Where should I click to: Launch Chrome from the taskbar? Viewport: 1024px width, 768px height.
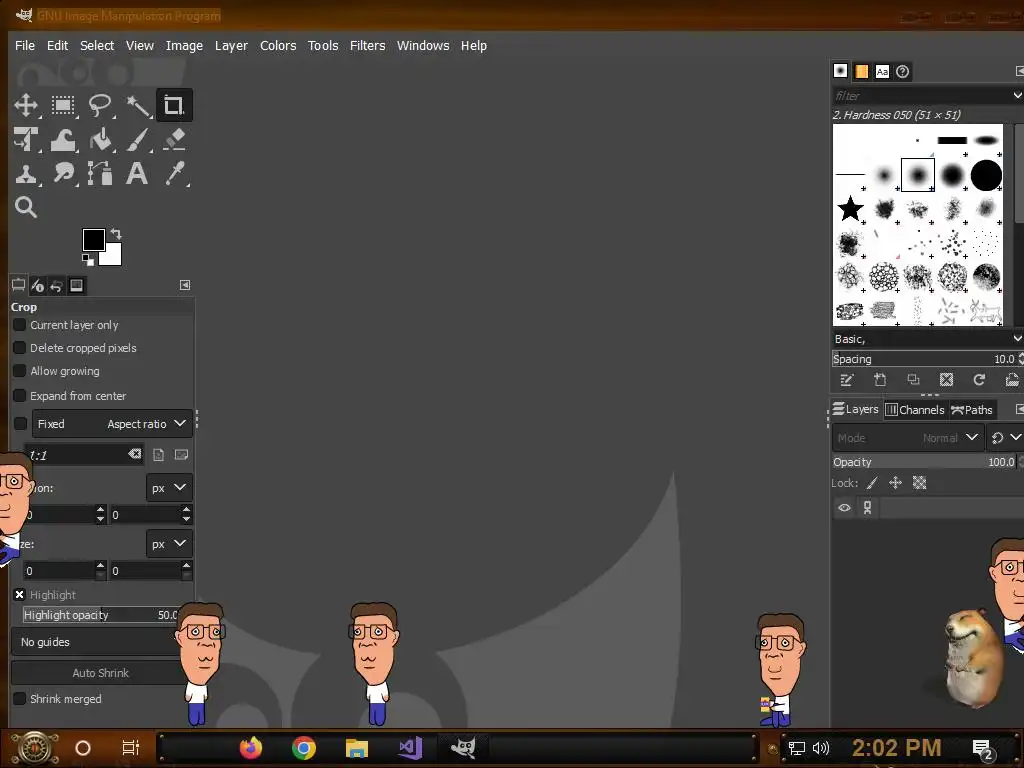(x=304, y=748)
